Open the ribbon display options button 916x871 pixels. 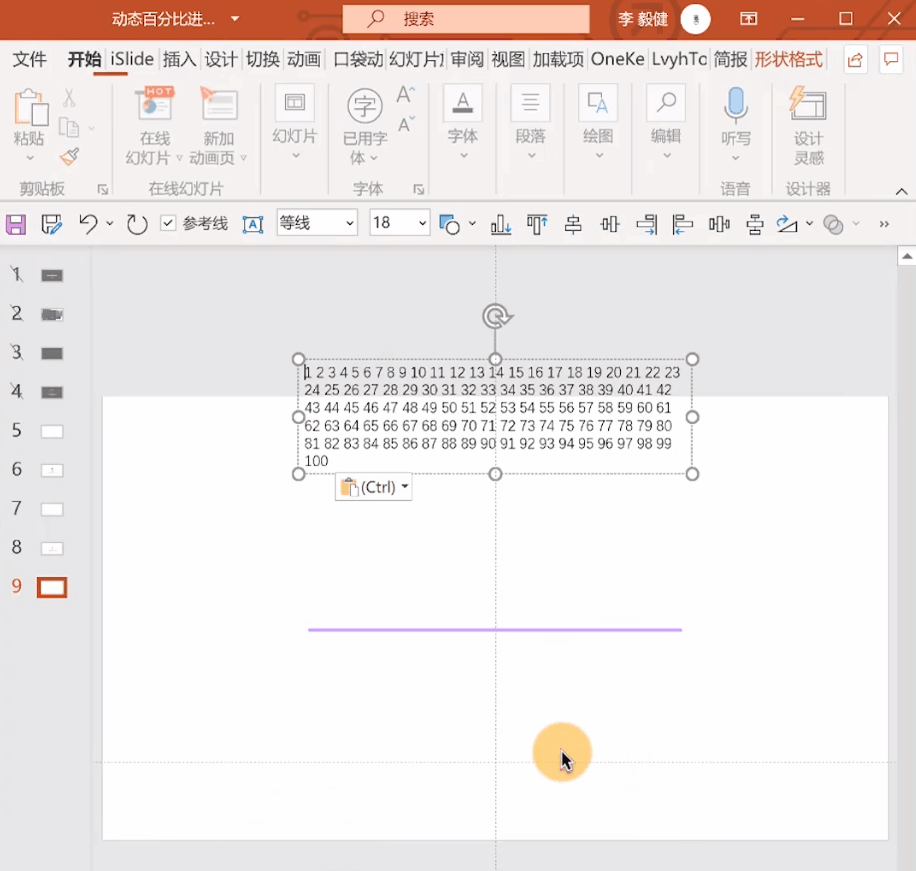tap(748, 19)
